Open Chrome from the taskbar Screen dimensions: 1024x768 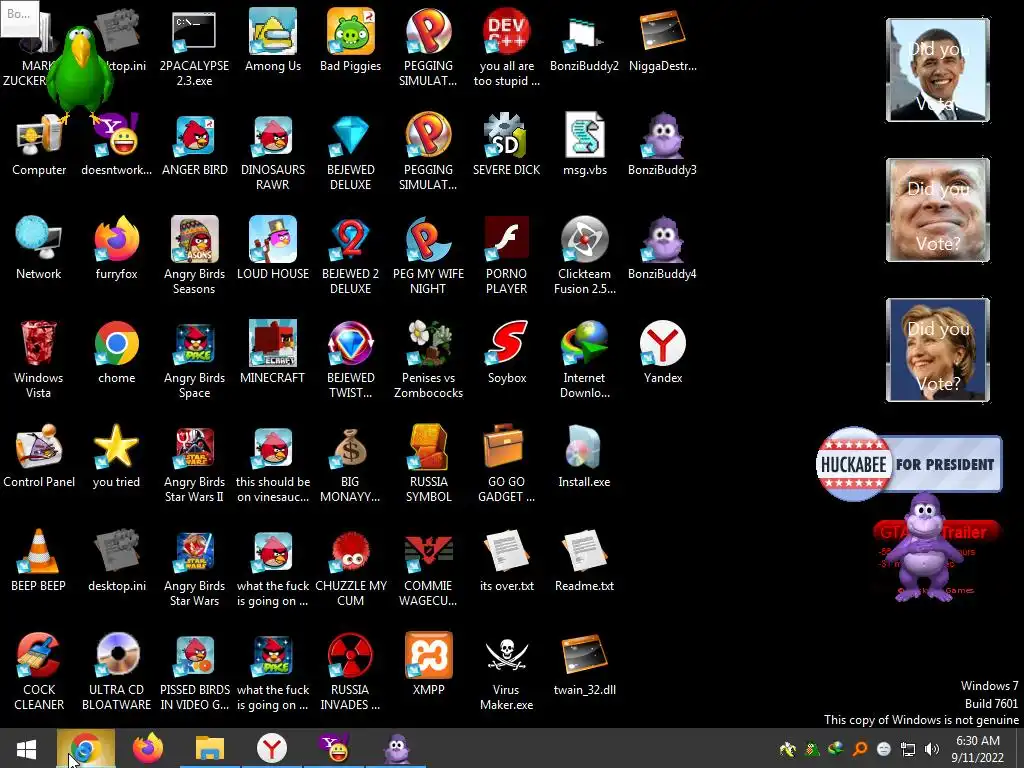click(86, 749)
